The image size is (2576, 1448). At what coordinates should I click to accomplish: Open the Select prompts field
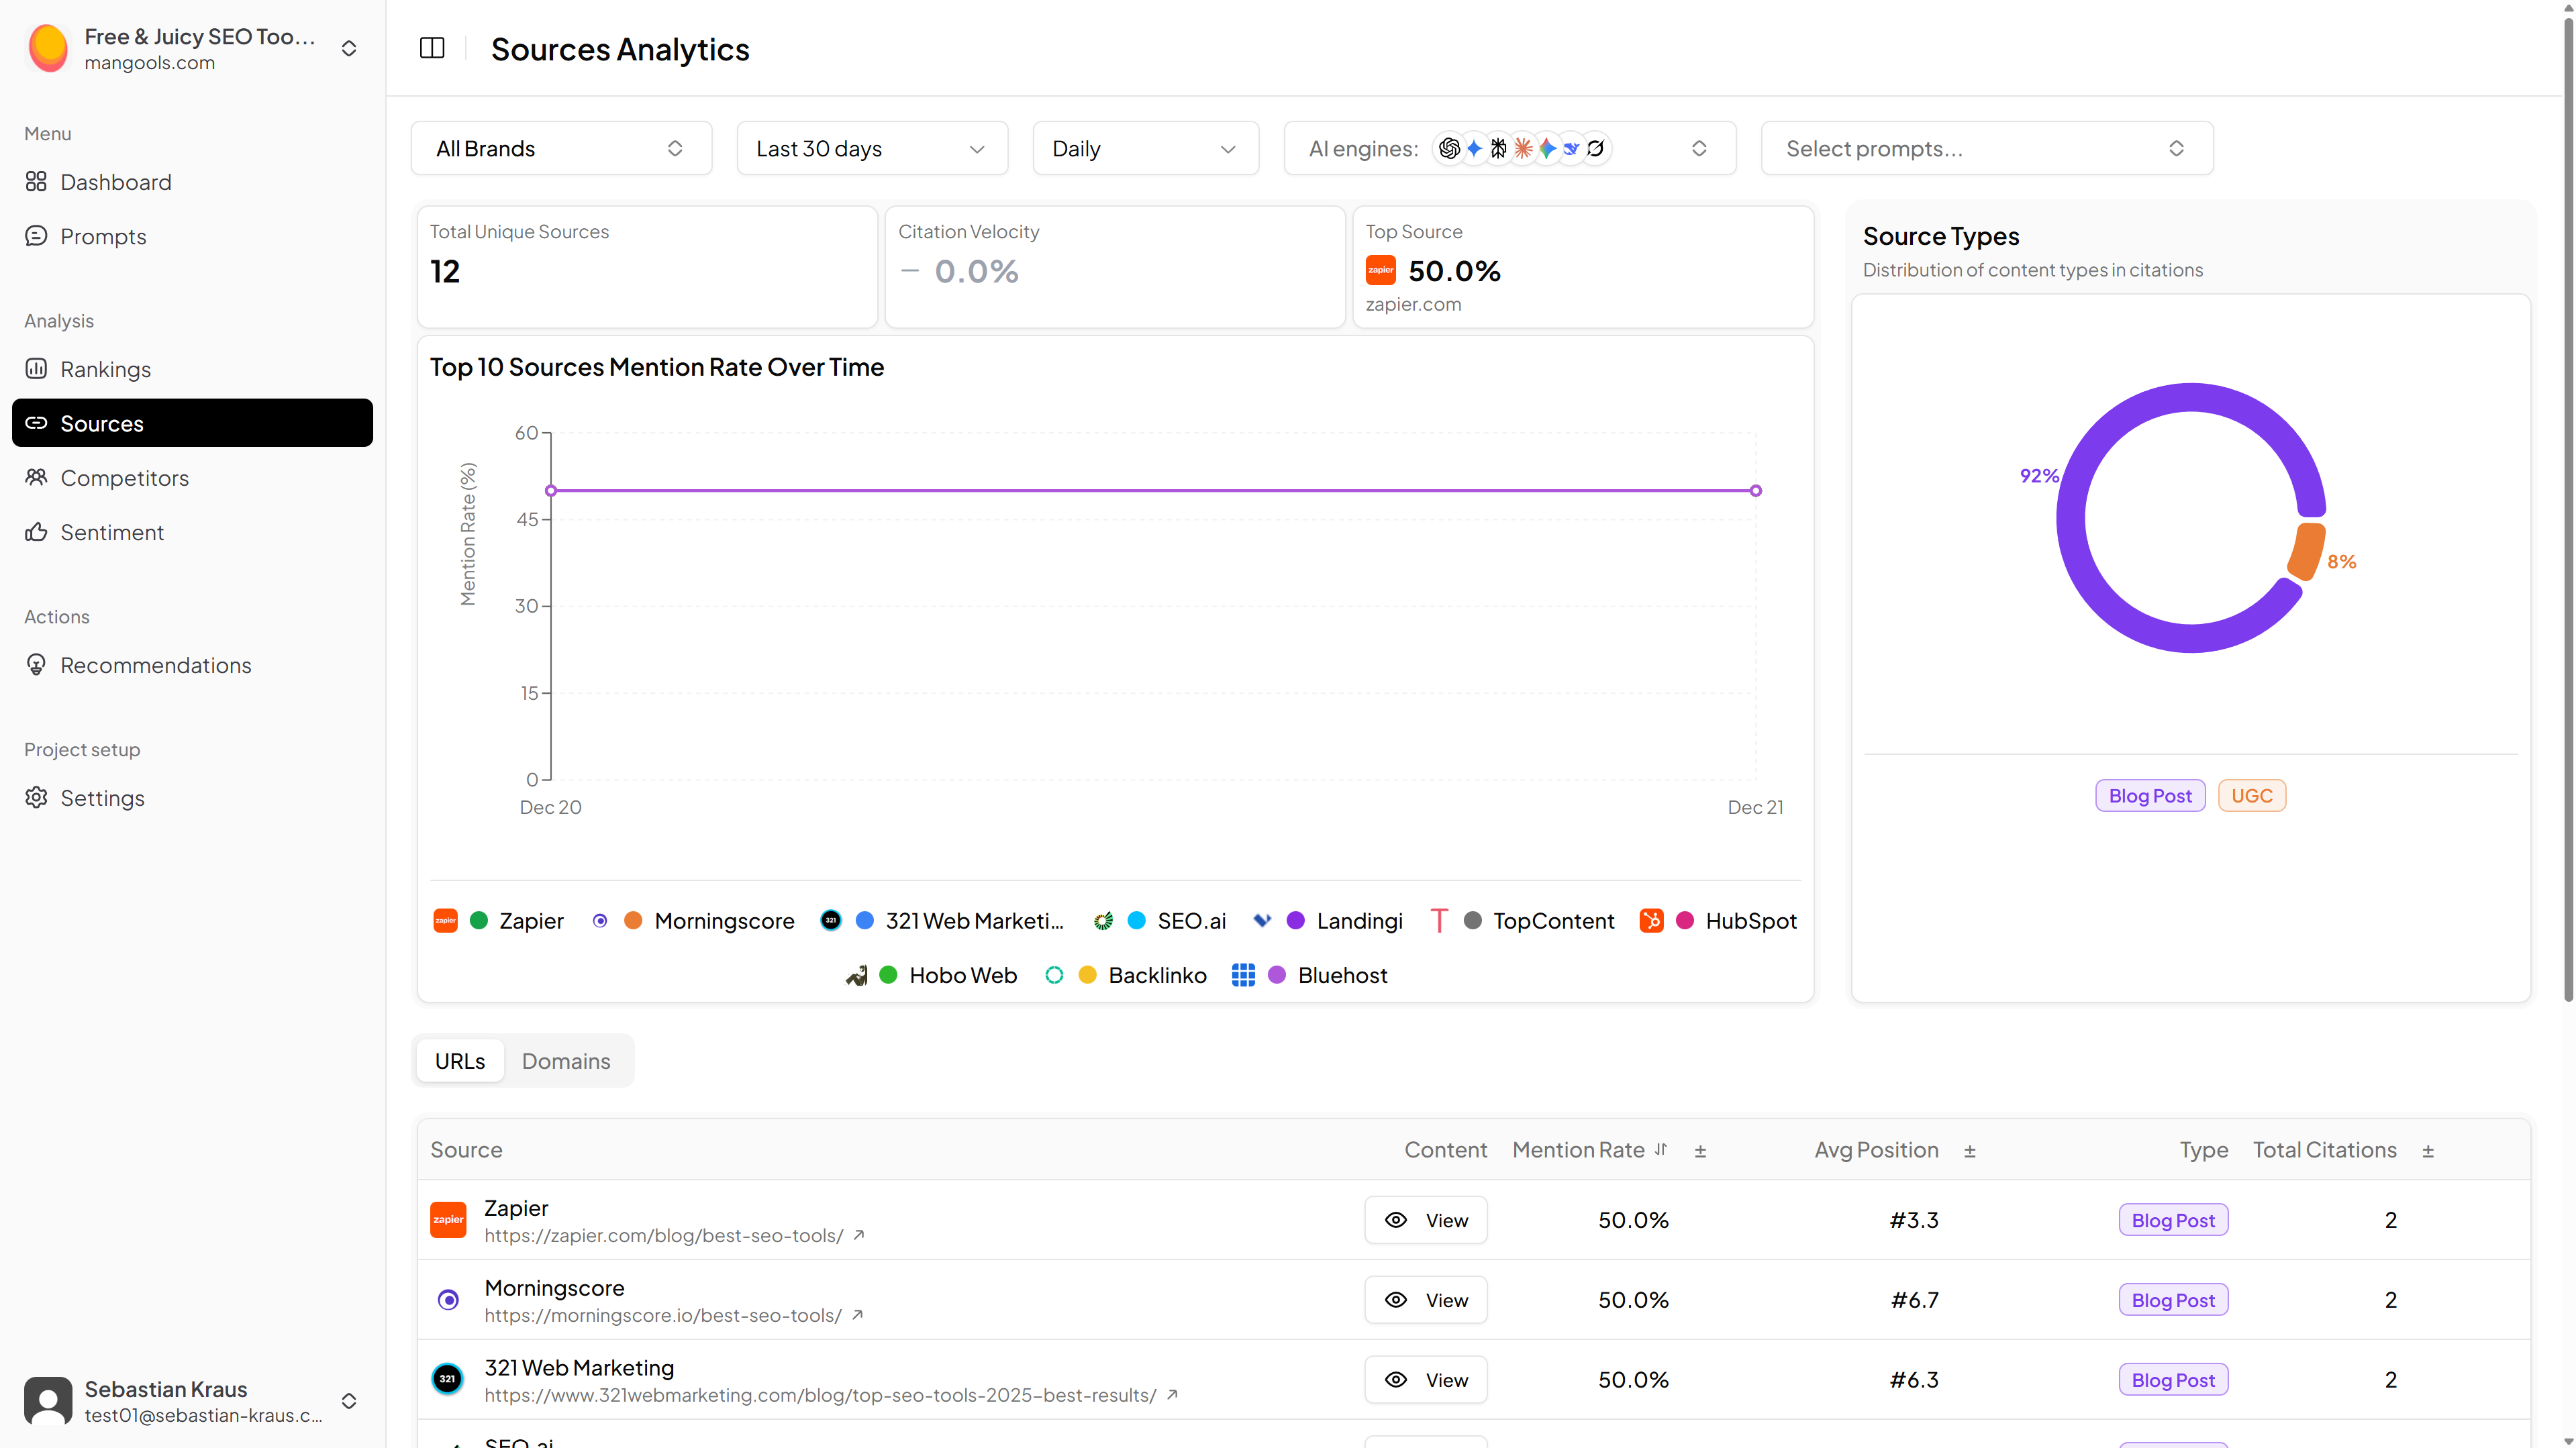1986,148
